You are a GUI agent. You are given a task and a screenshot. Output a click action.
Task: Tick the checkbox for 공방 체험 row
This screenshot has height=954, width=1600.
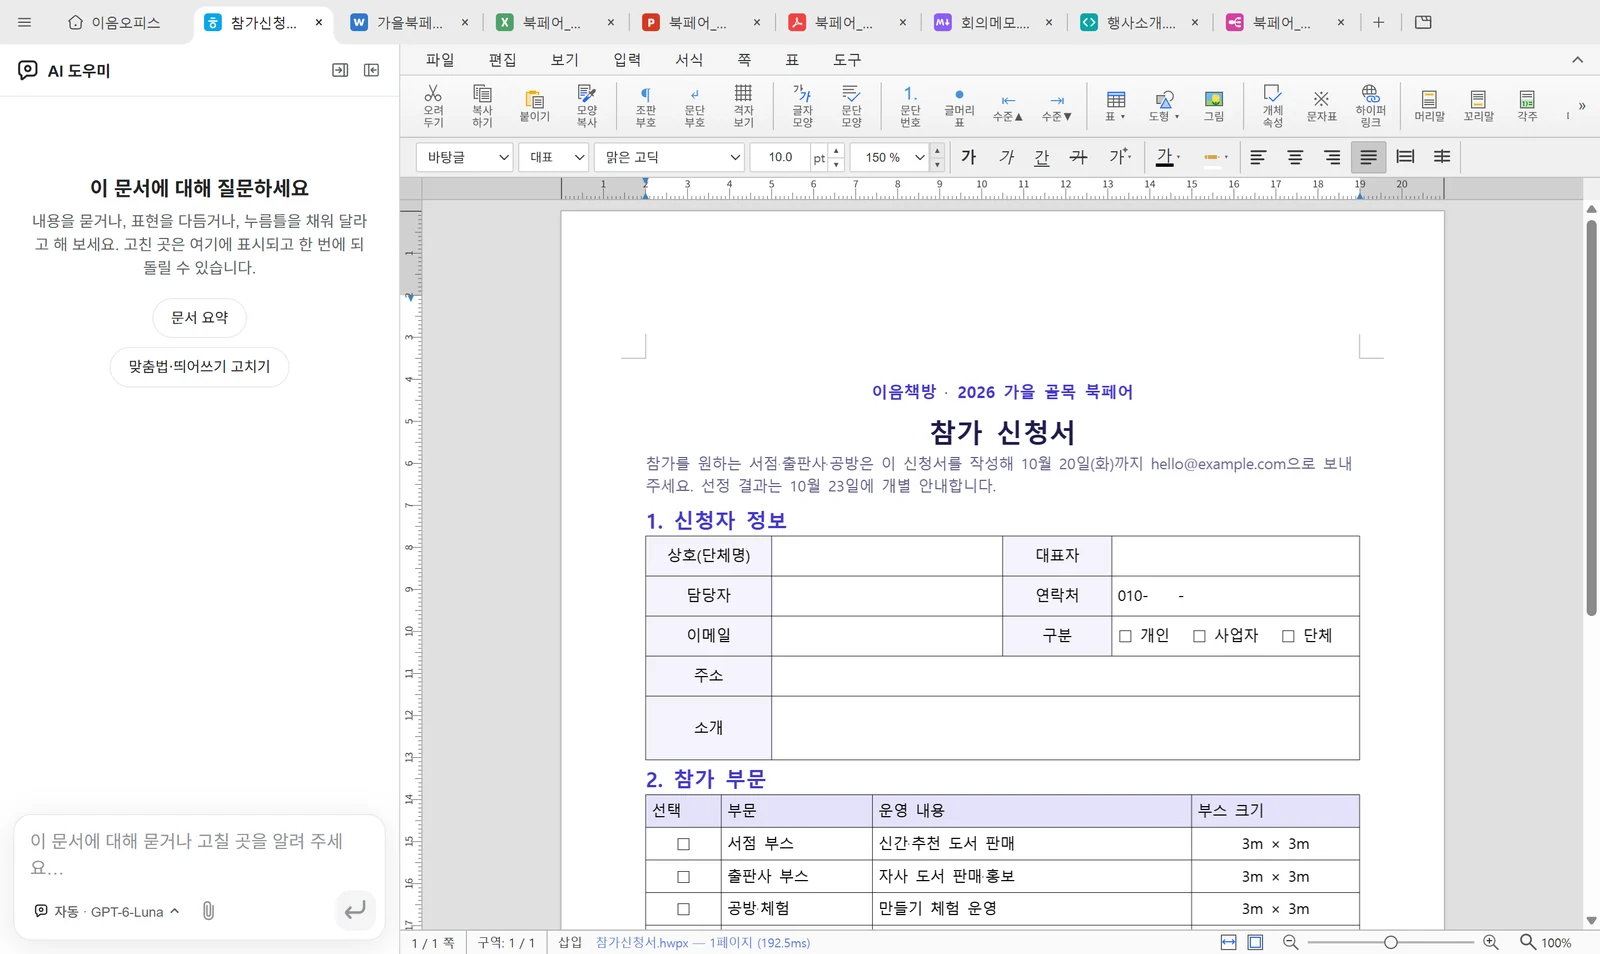pyautogui.click(x=683, y=909)
